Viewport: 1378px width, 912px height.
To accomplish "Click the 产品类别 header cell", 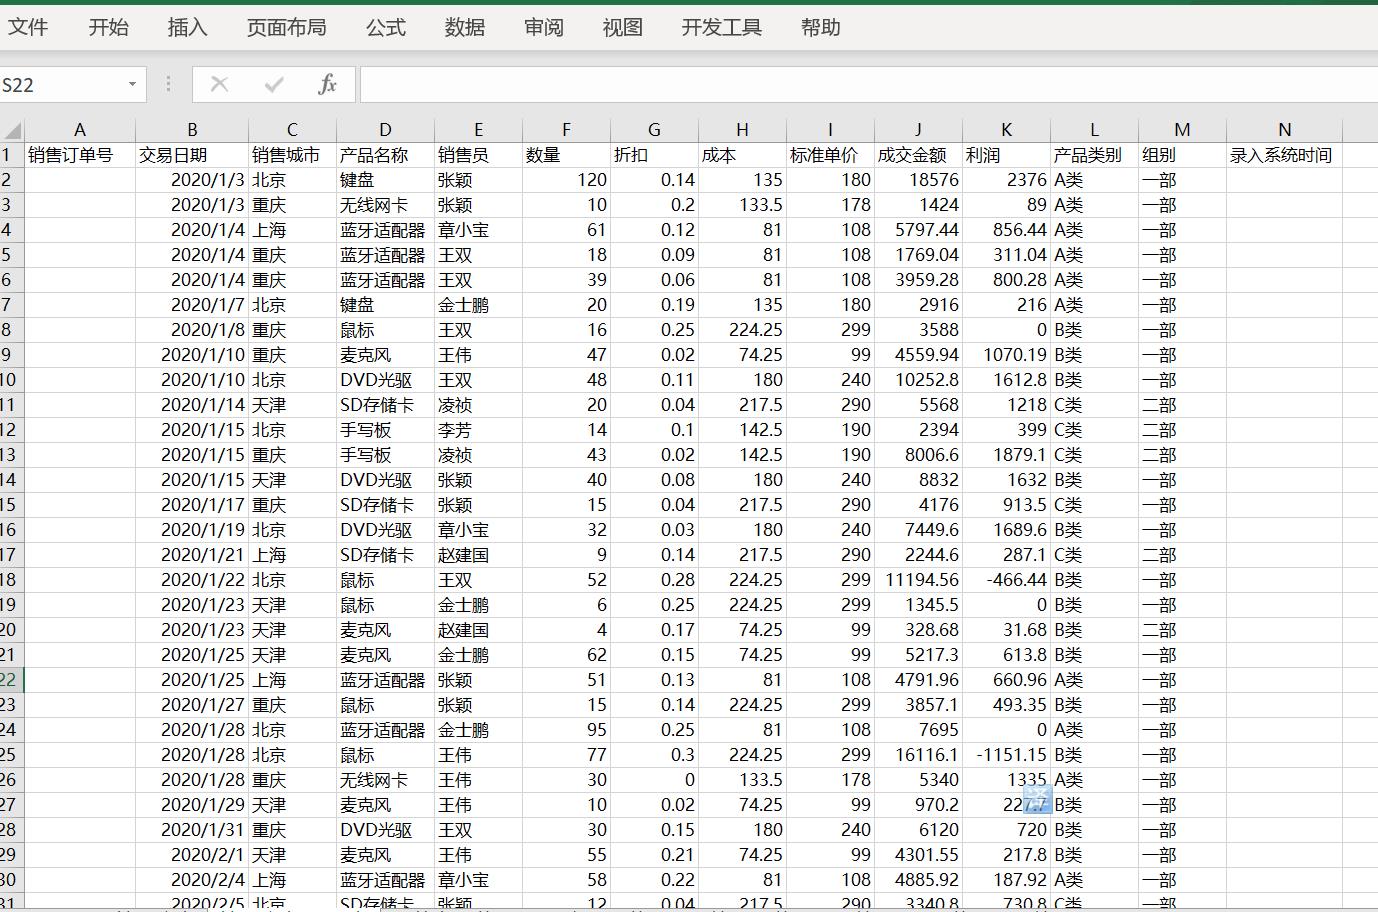I will click(1094, 155).
